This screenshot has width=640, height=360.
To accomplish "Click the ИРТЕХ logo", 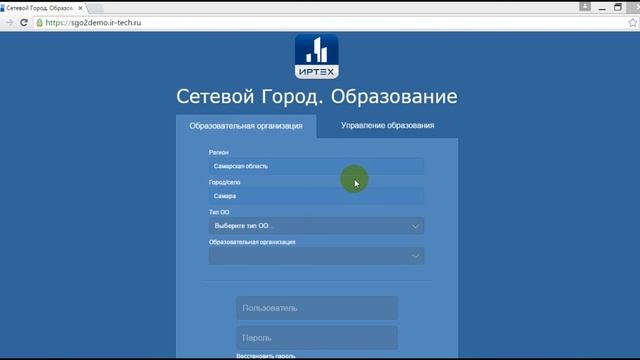I will point(317,57).
